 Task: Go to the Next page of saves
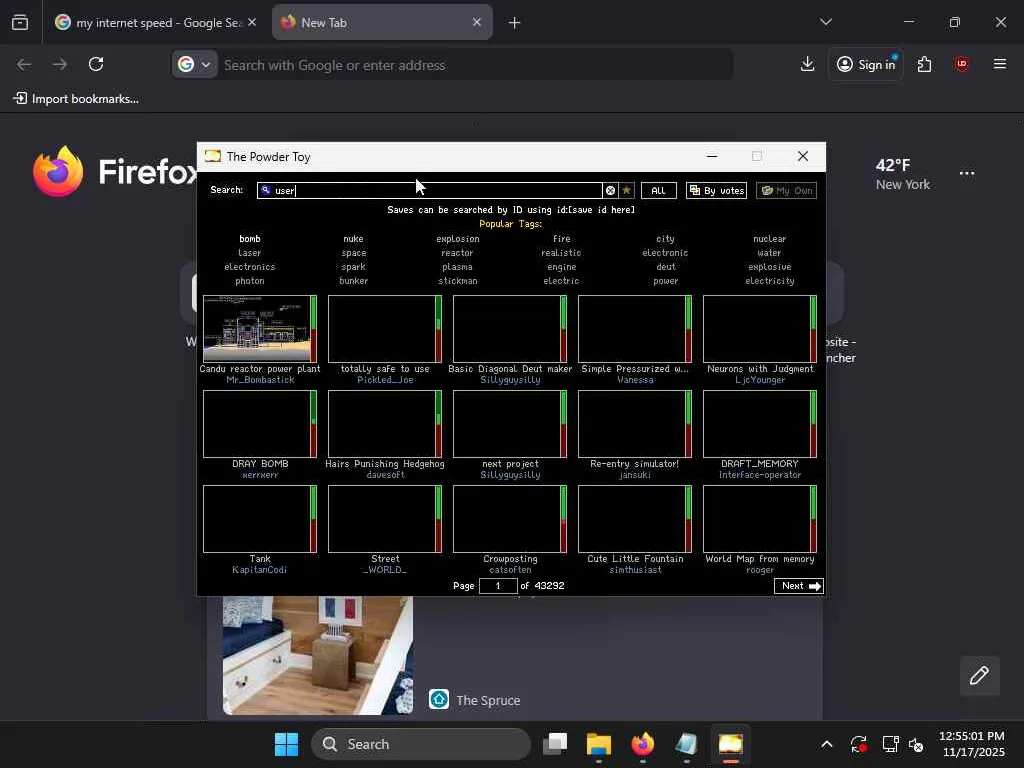click(799, 586)
